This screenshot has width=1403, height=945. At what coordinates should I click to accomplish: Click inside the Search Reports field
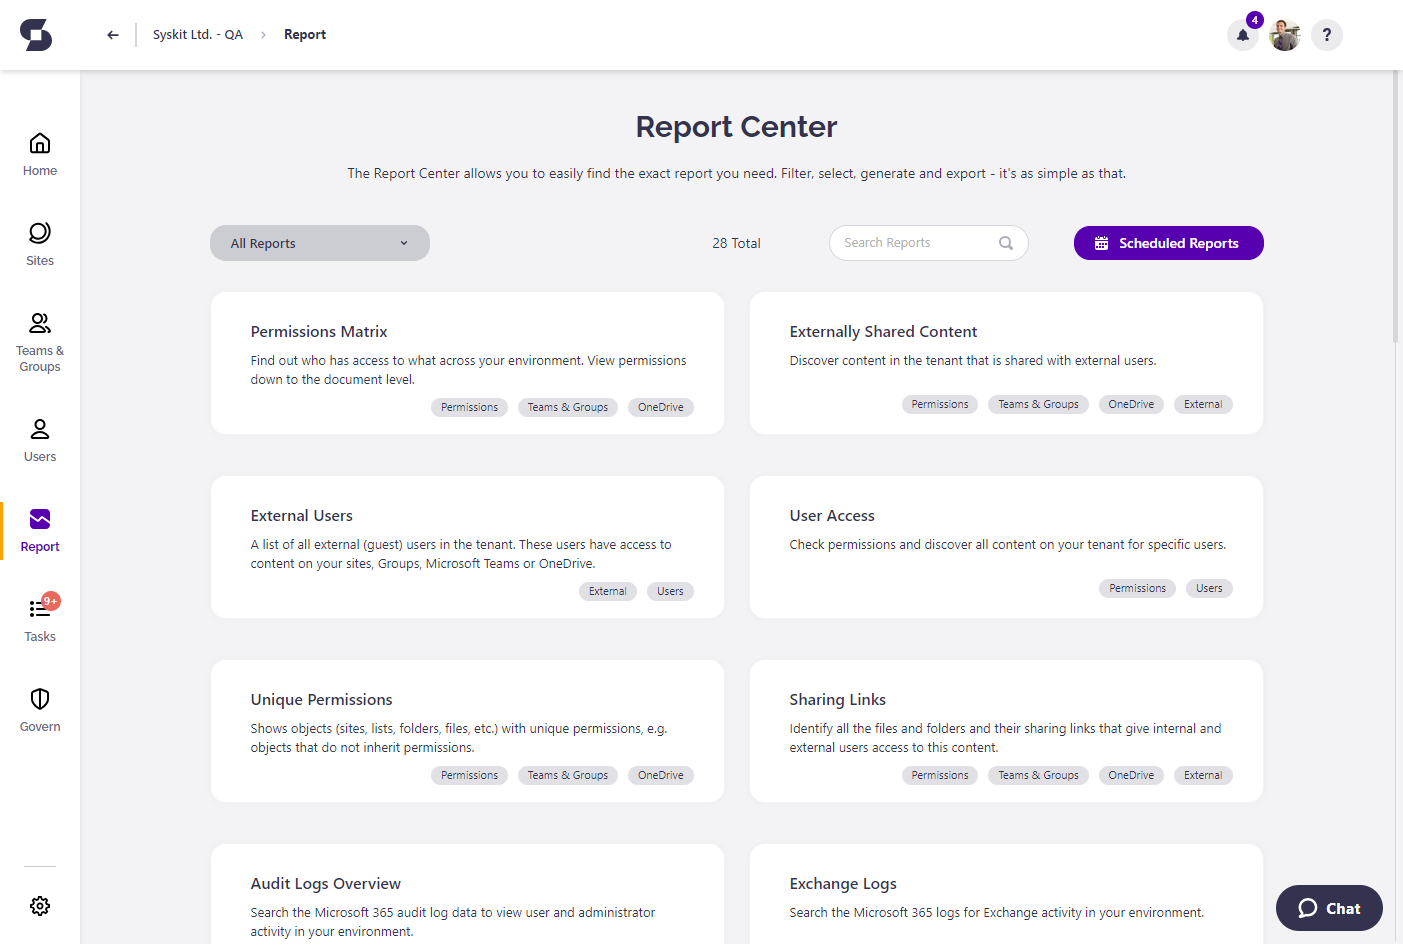tap(915, 242)
